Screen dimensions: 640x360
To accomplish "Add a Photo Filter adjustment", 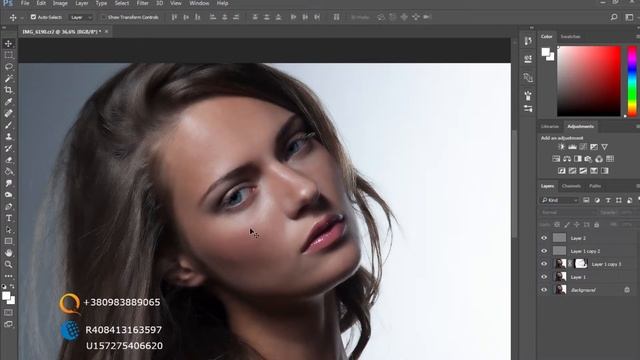I will 588,159.
